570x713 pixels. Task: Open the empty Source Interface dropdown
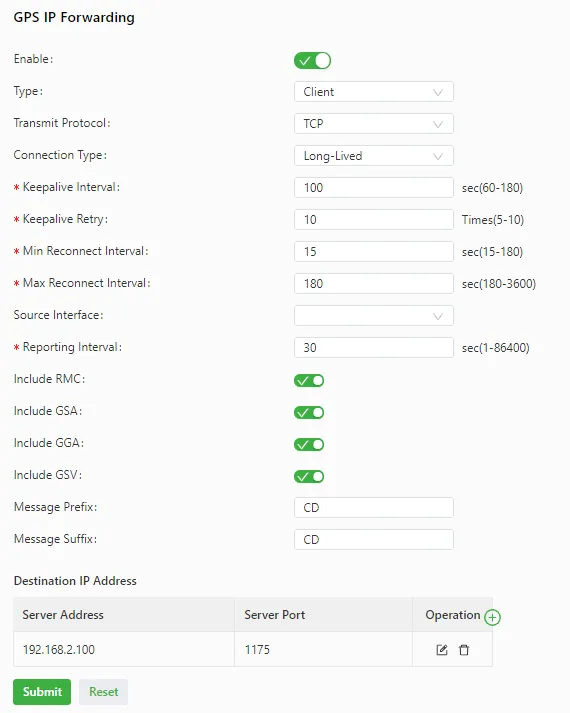tap(374, 316)
